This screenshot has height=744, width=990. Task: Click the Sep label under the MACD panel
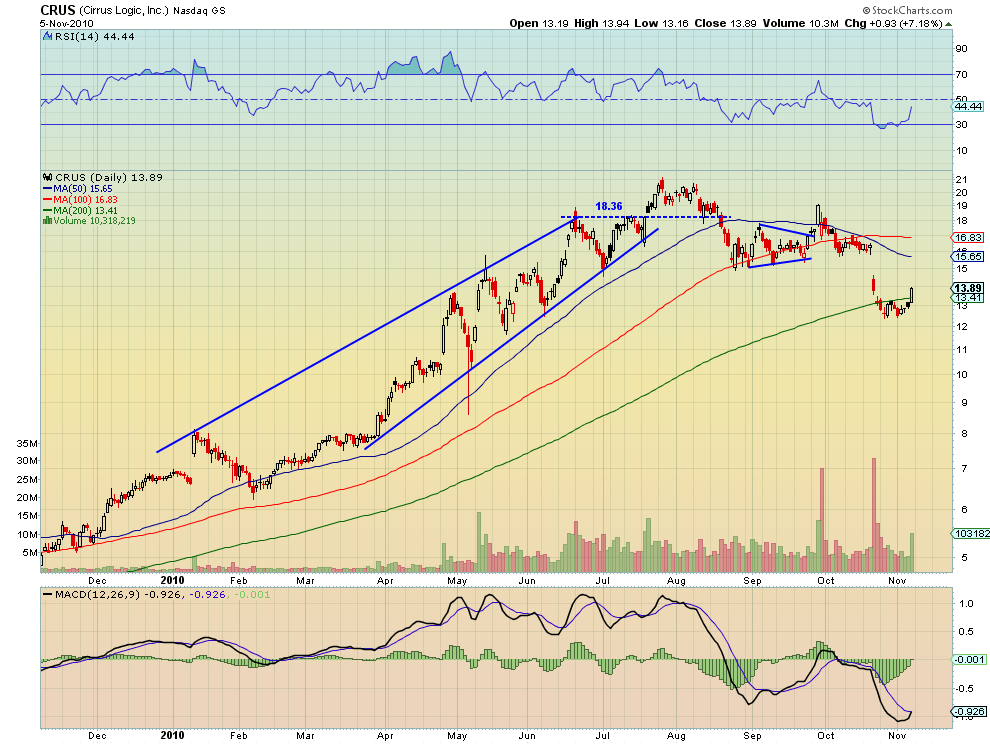coord(752,736)
